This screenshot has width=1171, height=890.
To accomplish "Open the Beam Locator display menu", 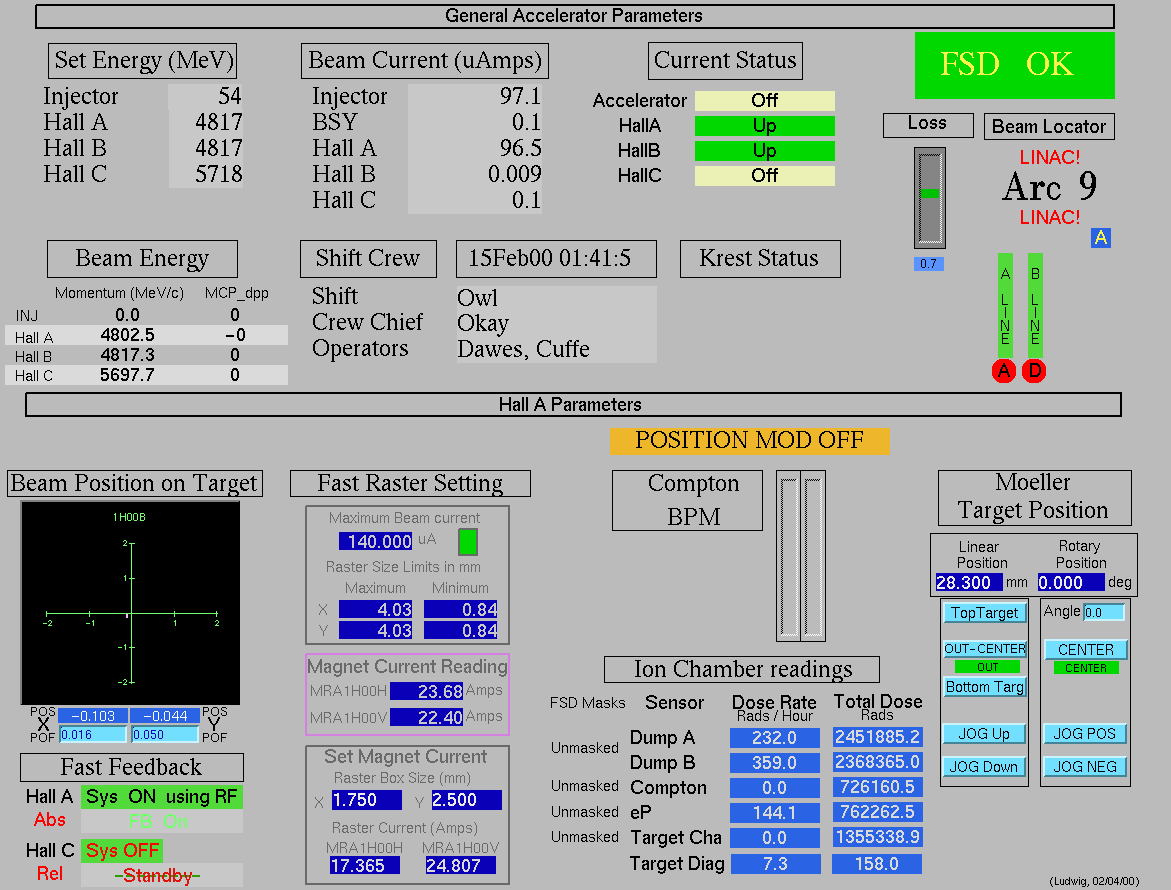I will pos(1048,127).
